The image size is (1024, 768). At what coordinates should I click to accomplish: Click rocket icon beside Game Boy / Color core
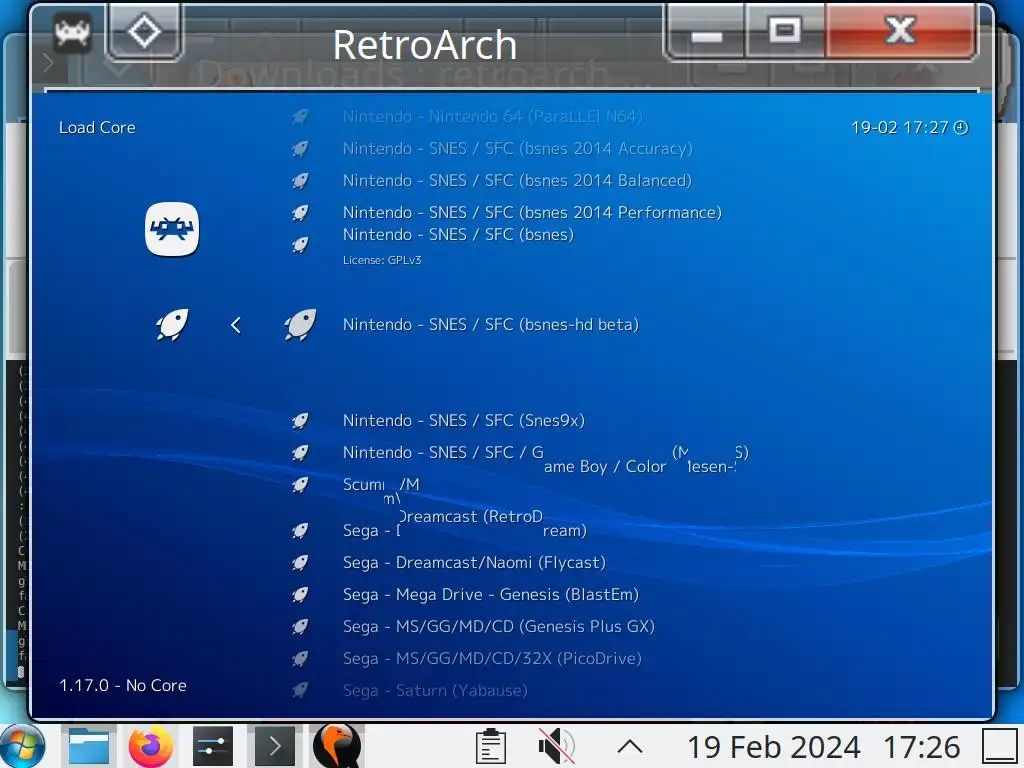point(300,453)
